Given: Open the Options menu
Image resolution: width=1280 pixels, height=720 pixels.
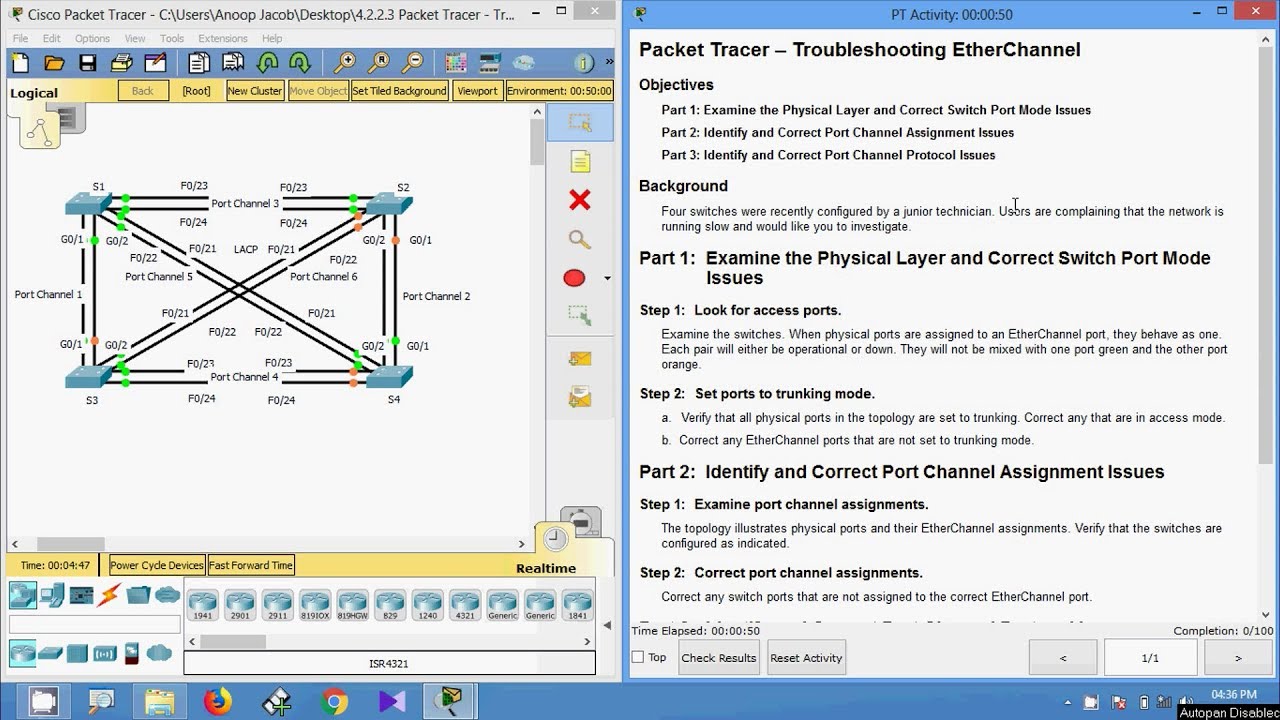Looking at the screenshot, I should (x=92, y=38).
